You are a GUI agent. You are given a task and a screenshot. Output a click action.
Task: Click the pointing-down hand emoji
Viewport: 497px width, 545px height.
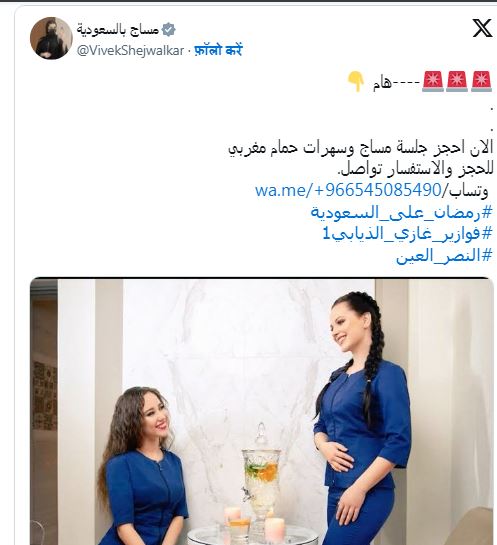356,81
